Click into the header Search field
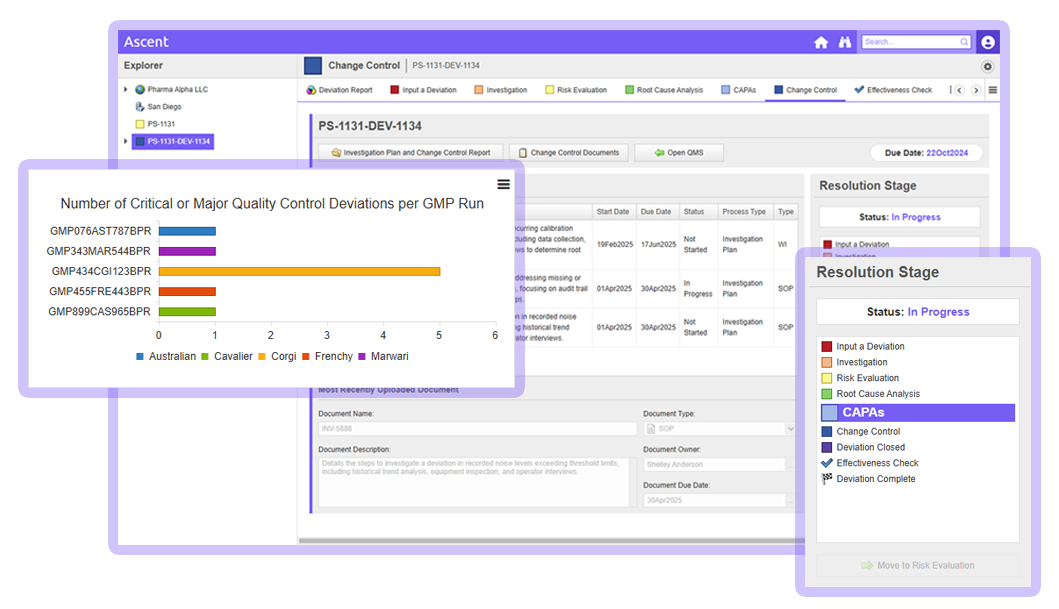1059x609 pixels. coord(910,42)
